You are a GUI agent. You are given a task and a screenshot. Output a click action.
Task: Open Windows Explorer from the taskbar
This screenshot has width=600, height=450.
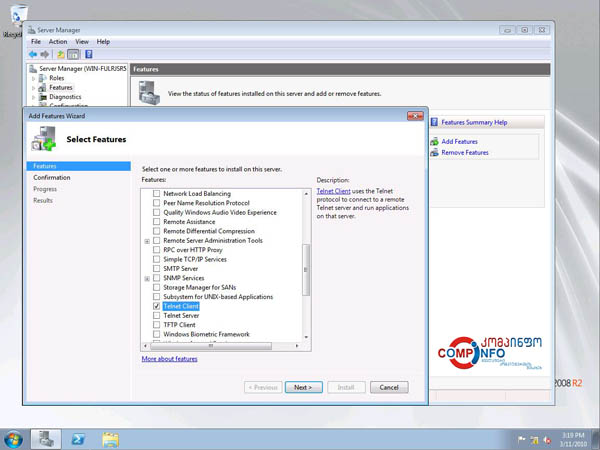point(110,439)
